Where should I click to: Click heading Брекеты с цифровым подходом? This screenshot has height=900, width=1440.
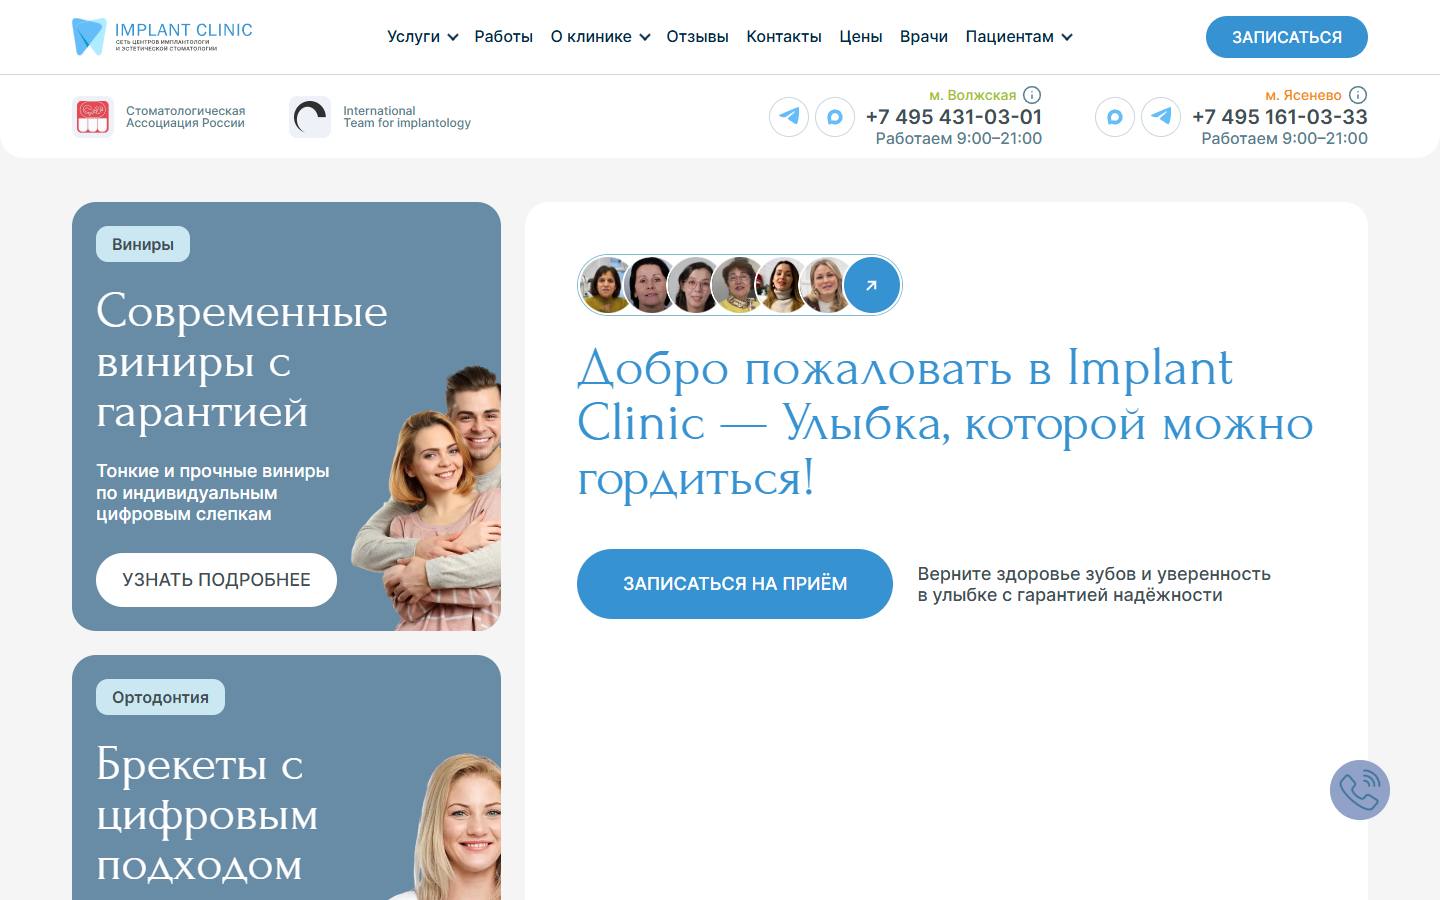[207, 815]
